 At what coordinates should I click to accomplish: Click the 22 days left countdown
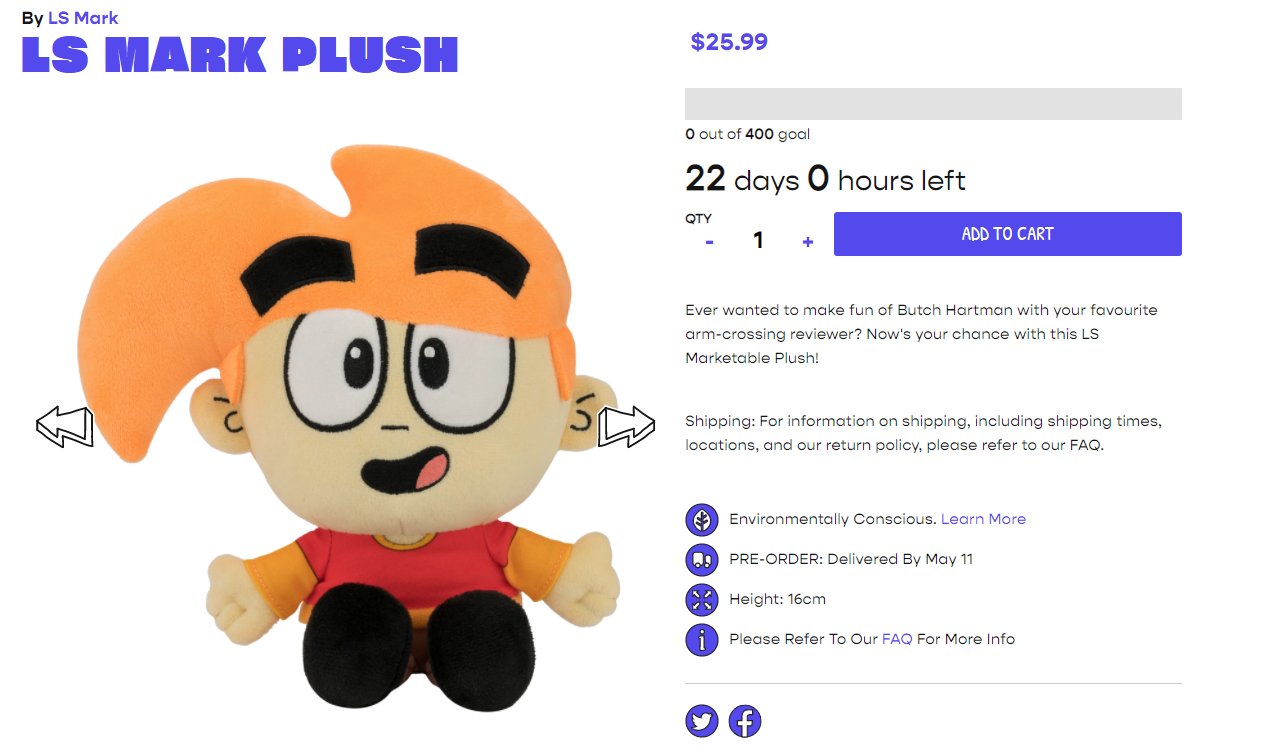825,180
